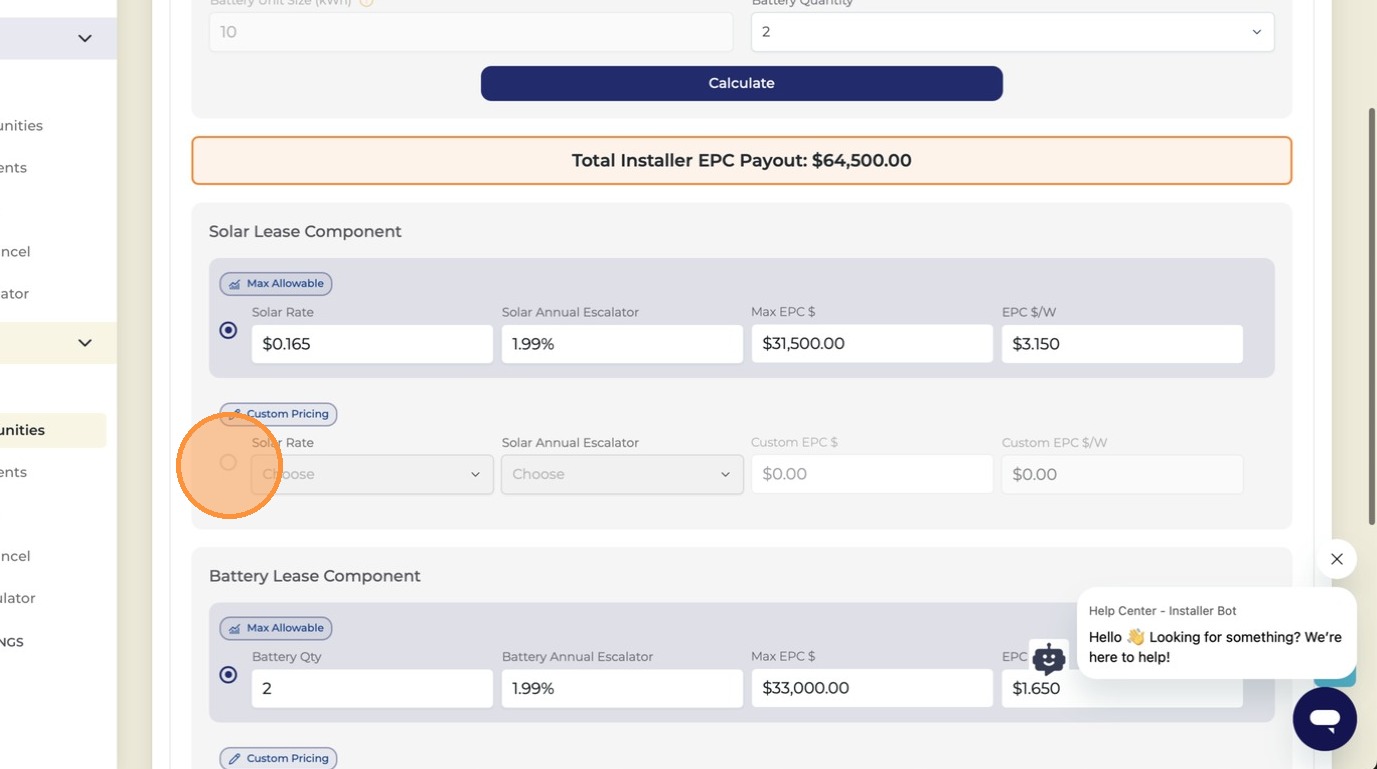1377x769 pixels.
Task: Select the Battery Lease Max Allowable radio button
Action: pyautogui.click(x=228, y=675)
